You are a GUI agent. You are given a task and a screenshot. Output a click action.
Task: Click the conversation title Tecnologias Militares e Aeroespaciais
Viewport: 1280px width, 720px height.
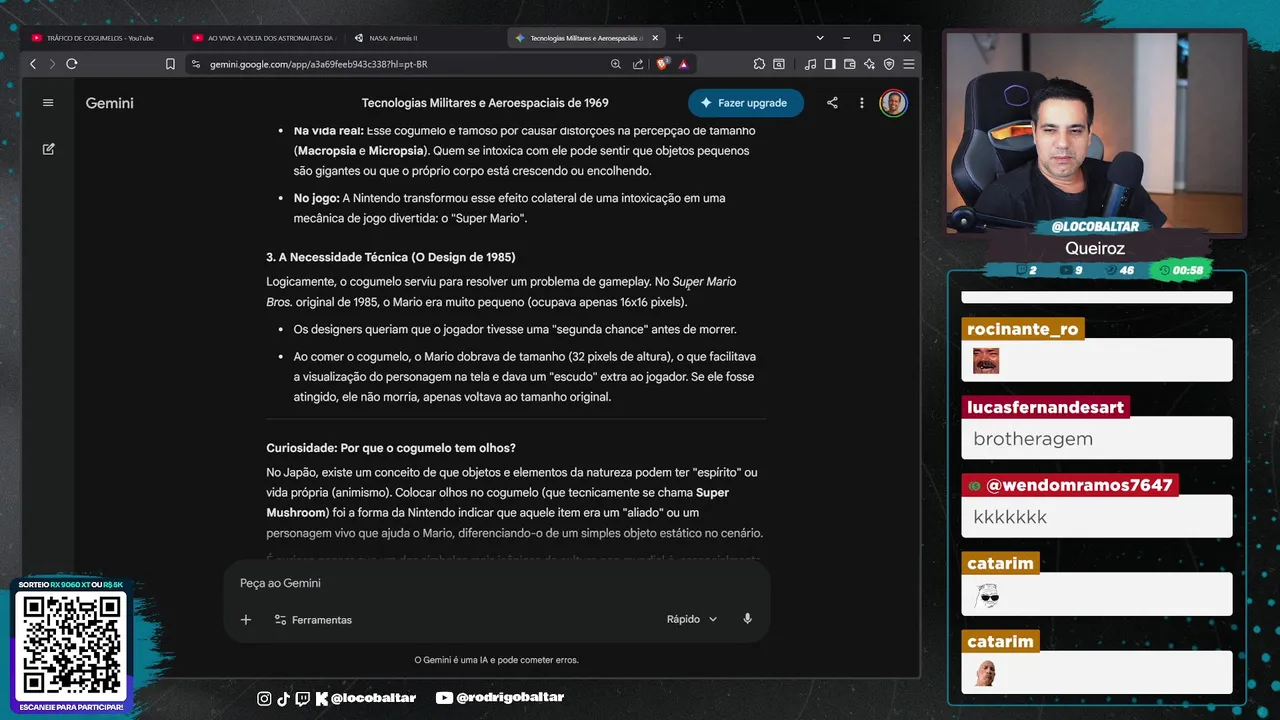click(485, 103)
